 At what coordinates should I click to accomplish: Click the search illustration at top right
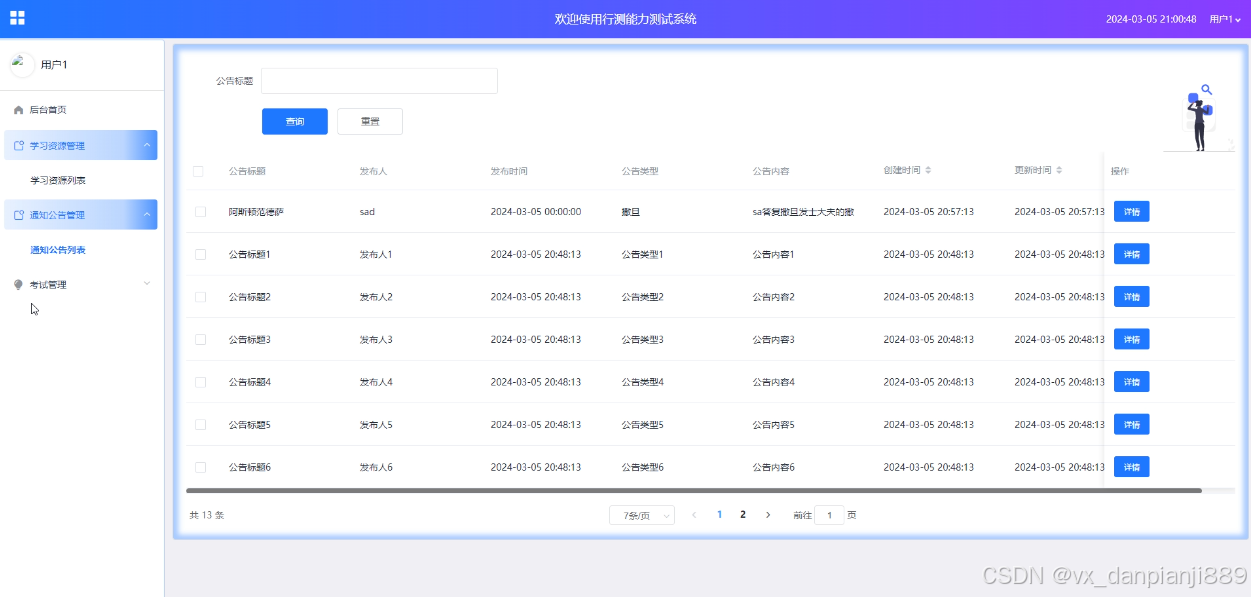click(x=1200, y=118)
